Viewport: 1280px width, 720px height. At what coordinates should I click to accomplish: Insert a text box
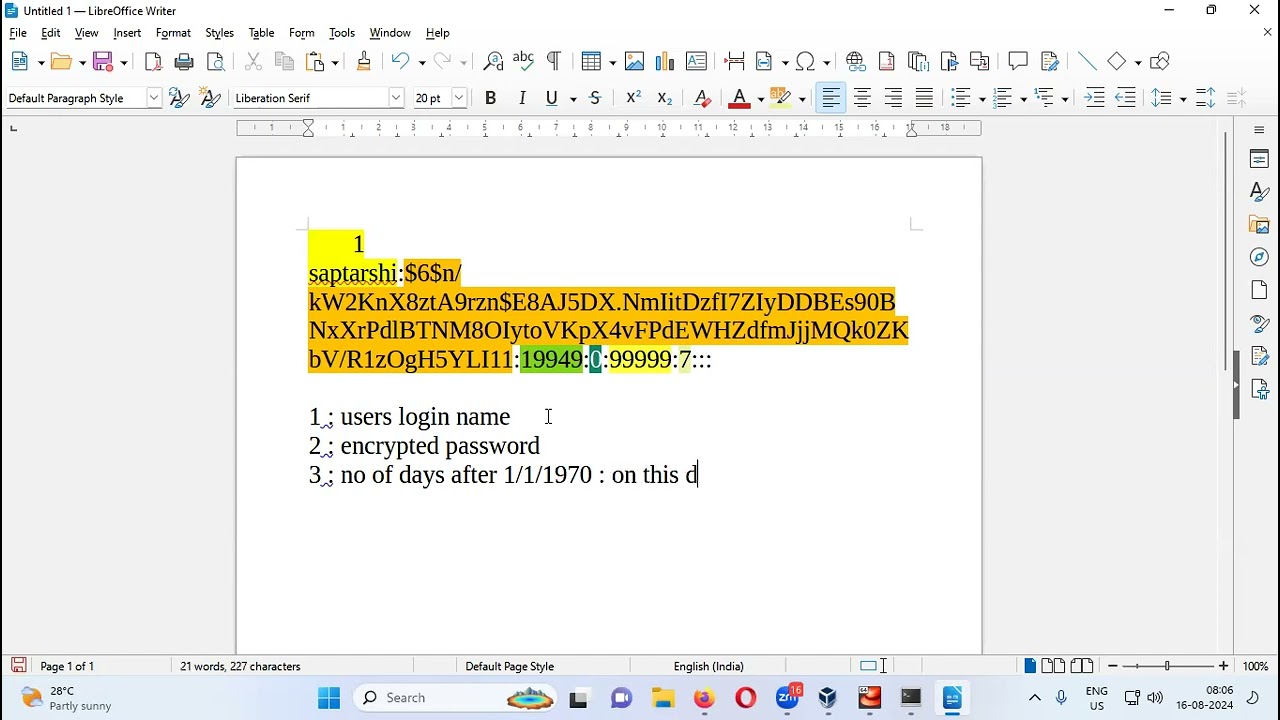point(697,62)
